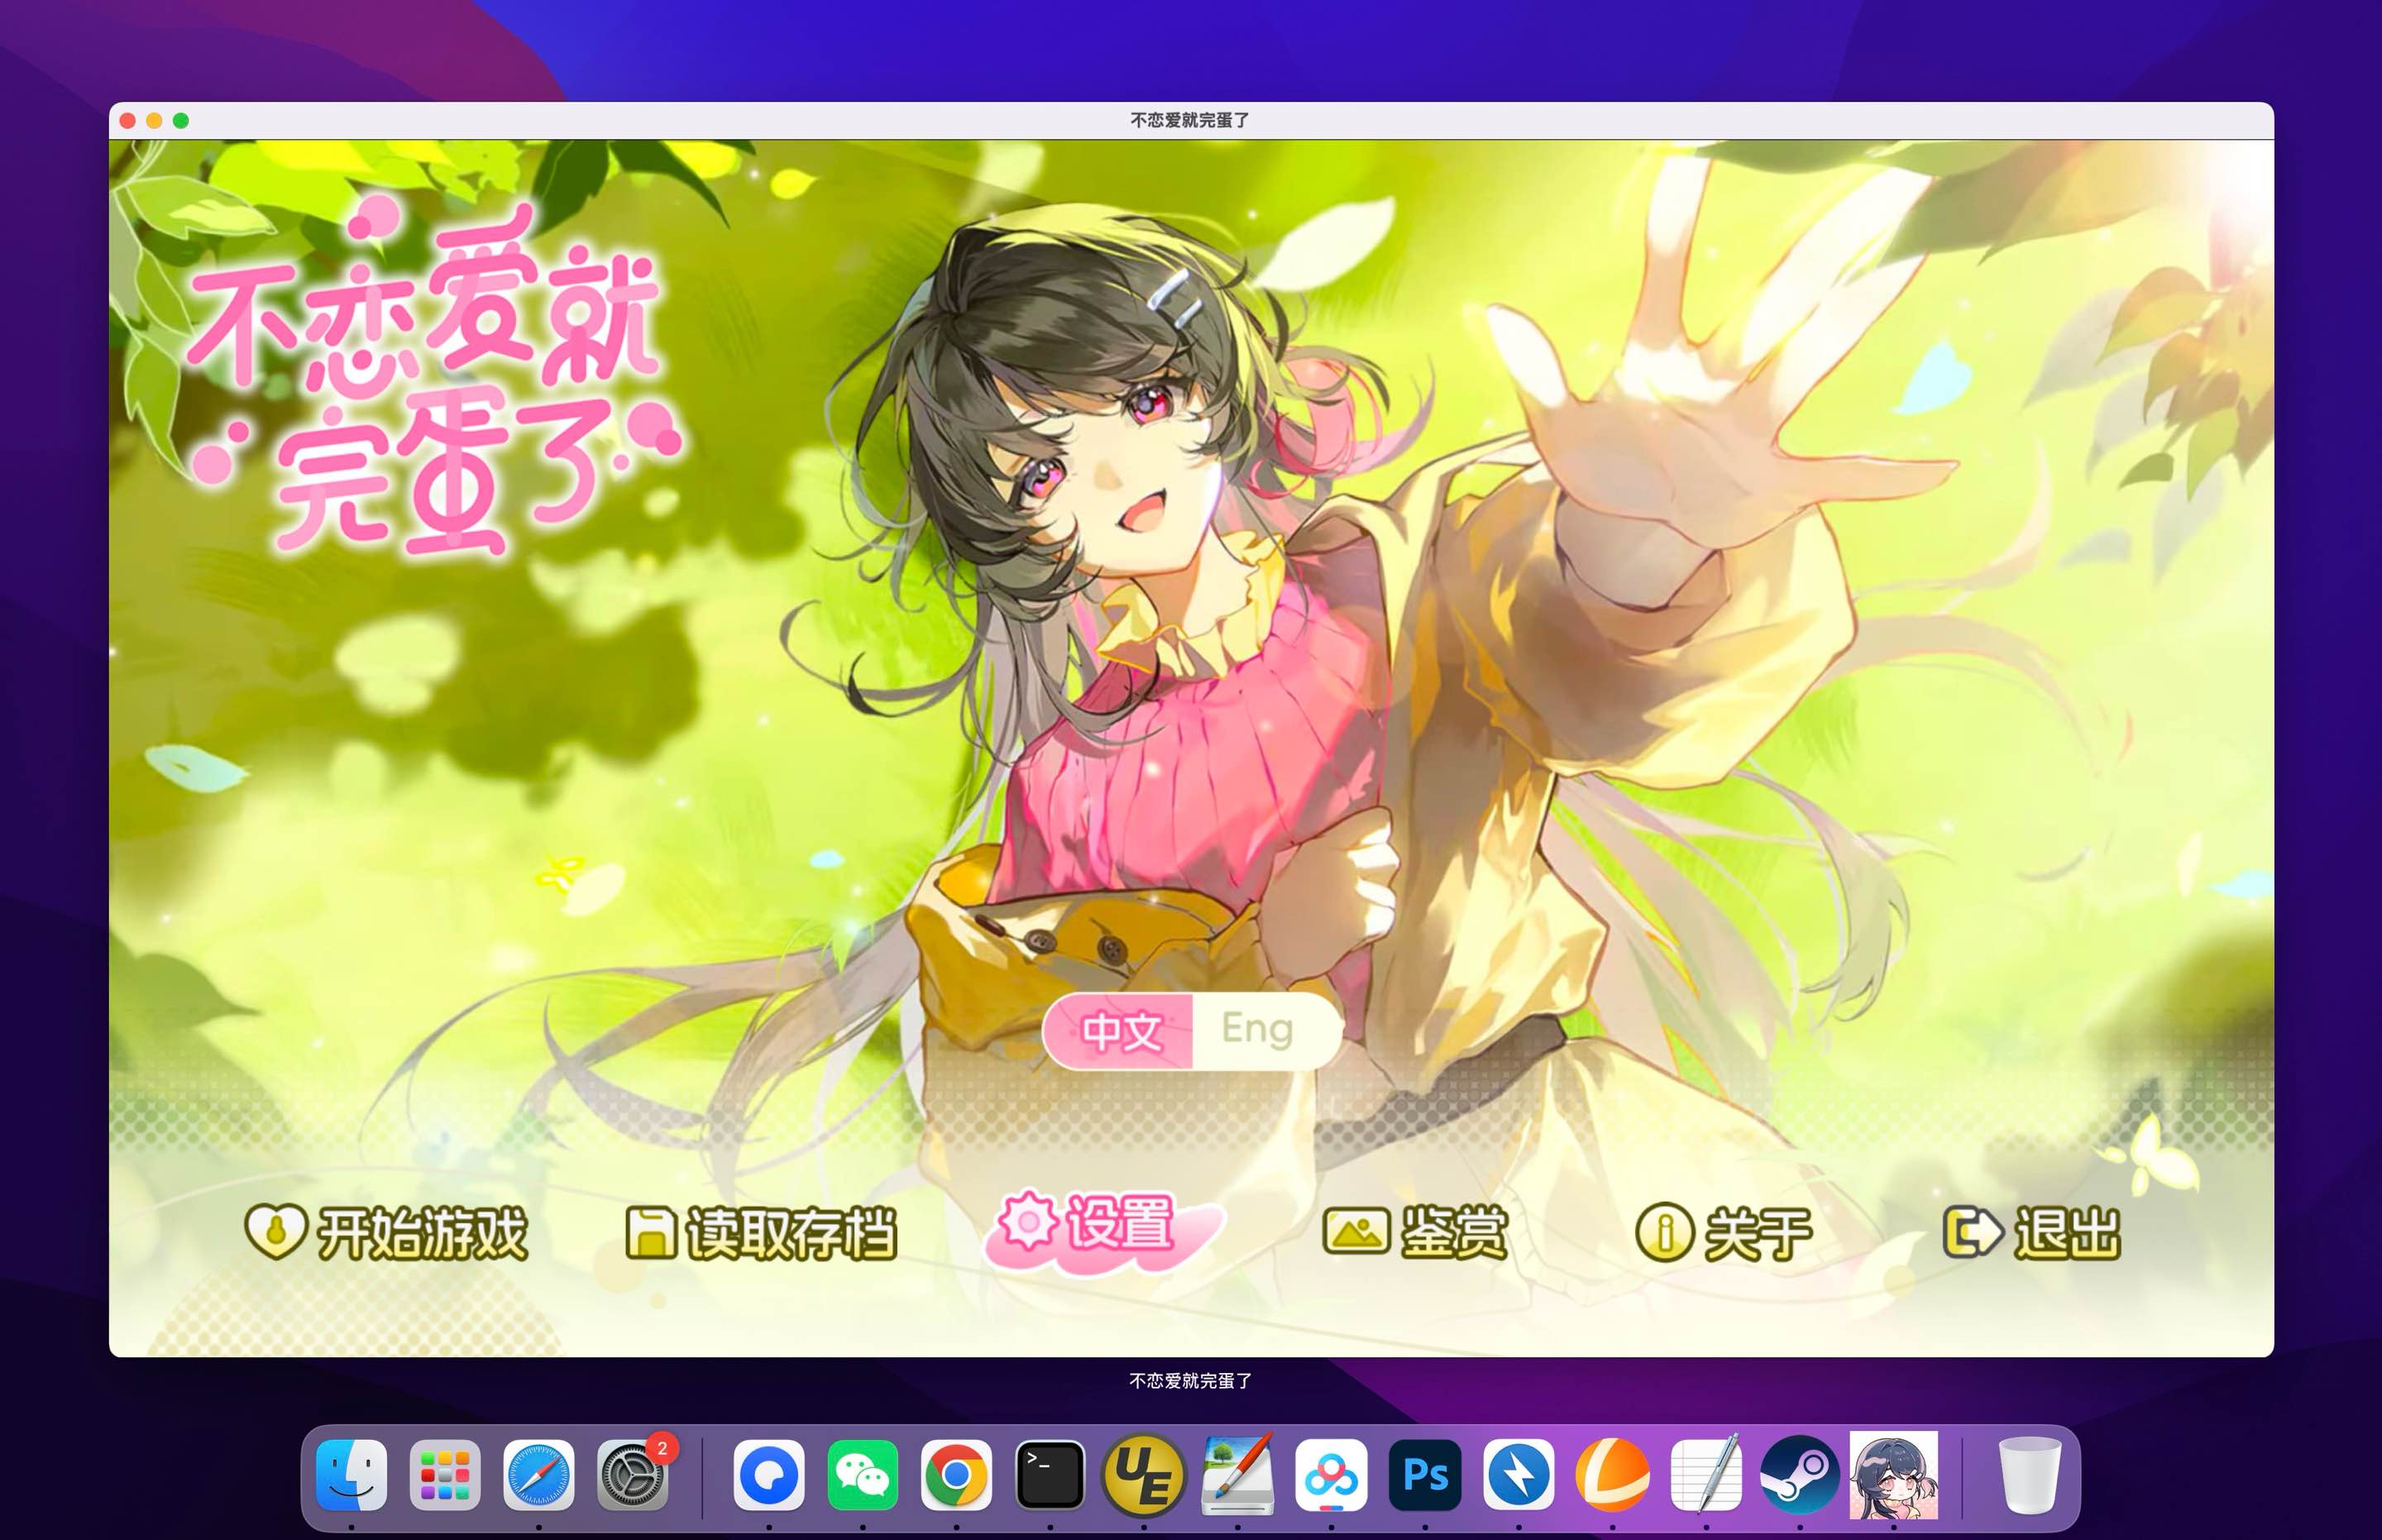
Task: Open Terminal from the dock
Action: [x=1050, y=1475]
